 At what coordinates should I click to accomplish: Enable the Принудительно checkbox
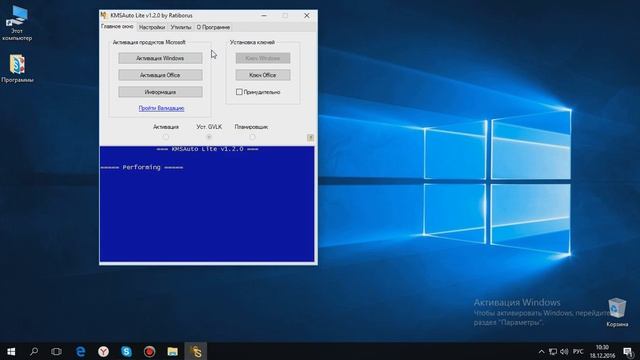click(x=239, y=92)
